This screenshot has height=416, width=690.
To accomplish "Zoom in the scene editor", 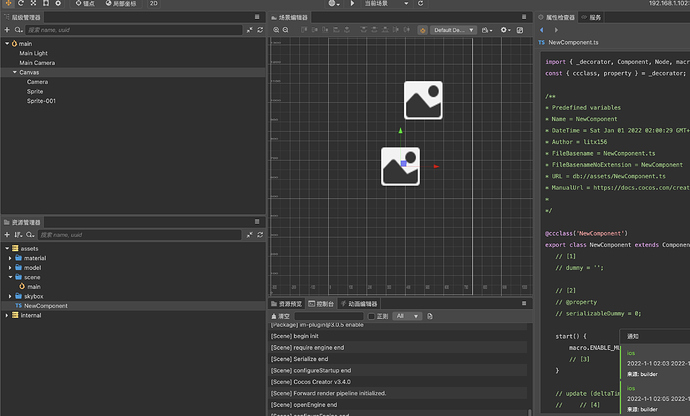I will [x=276, y=30].
